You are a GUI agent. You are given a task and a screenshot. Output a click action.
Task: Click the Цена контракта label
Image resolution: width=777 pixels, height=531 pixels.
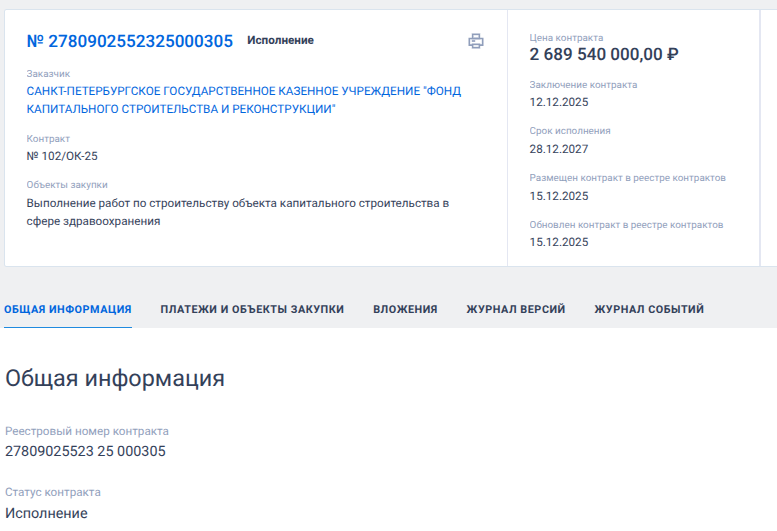click(566, 38)
